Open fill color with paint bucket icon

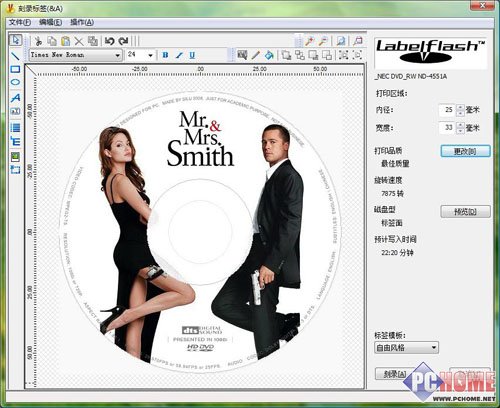tap(269, 55)
